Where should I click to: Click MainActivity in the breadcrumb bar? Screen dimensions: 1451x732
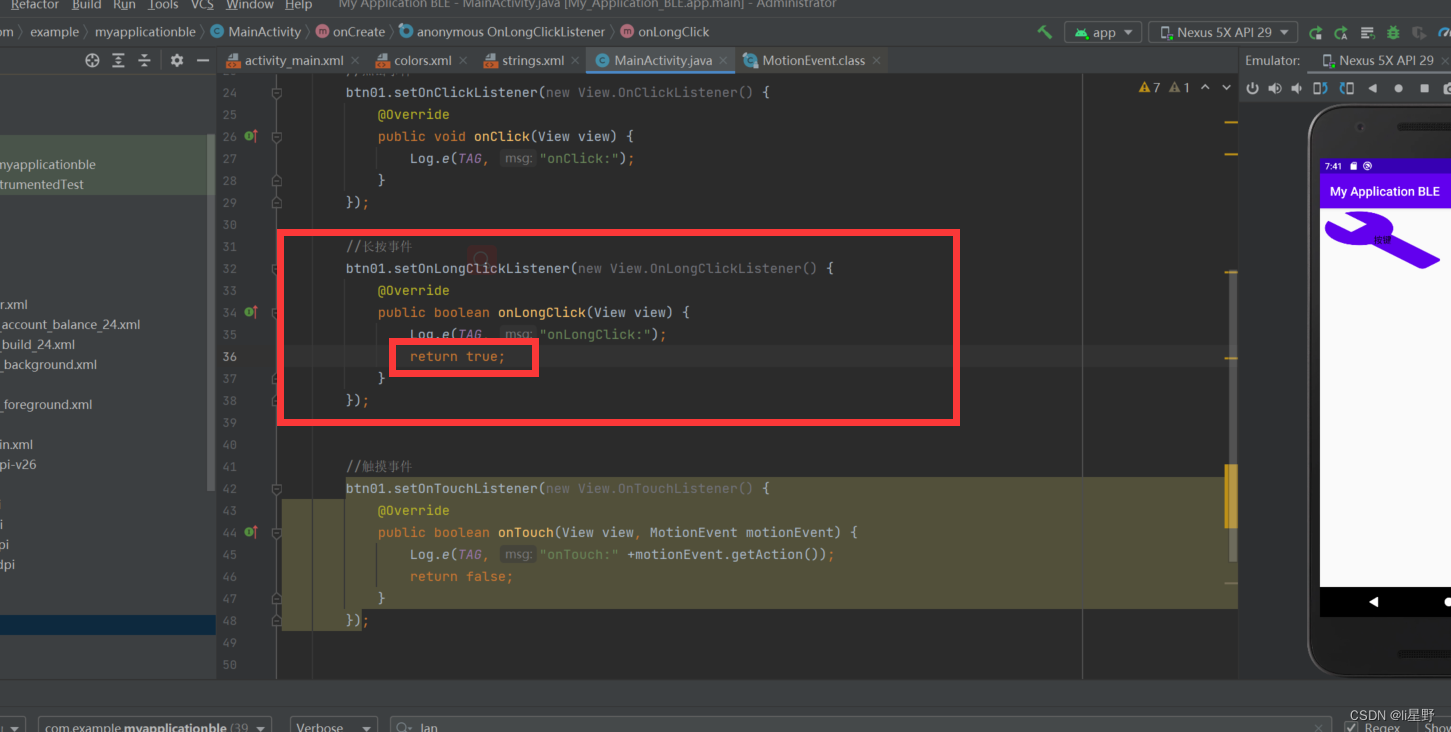pos(256,32)
